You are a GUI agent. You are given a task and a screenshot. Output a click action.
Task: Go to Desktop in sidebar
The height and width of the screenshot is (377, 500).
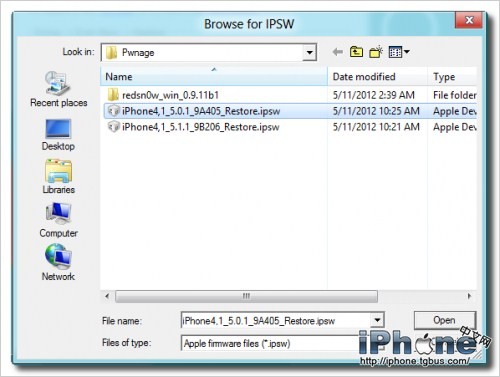(x=58, y=135)
